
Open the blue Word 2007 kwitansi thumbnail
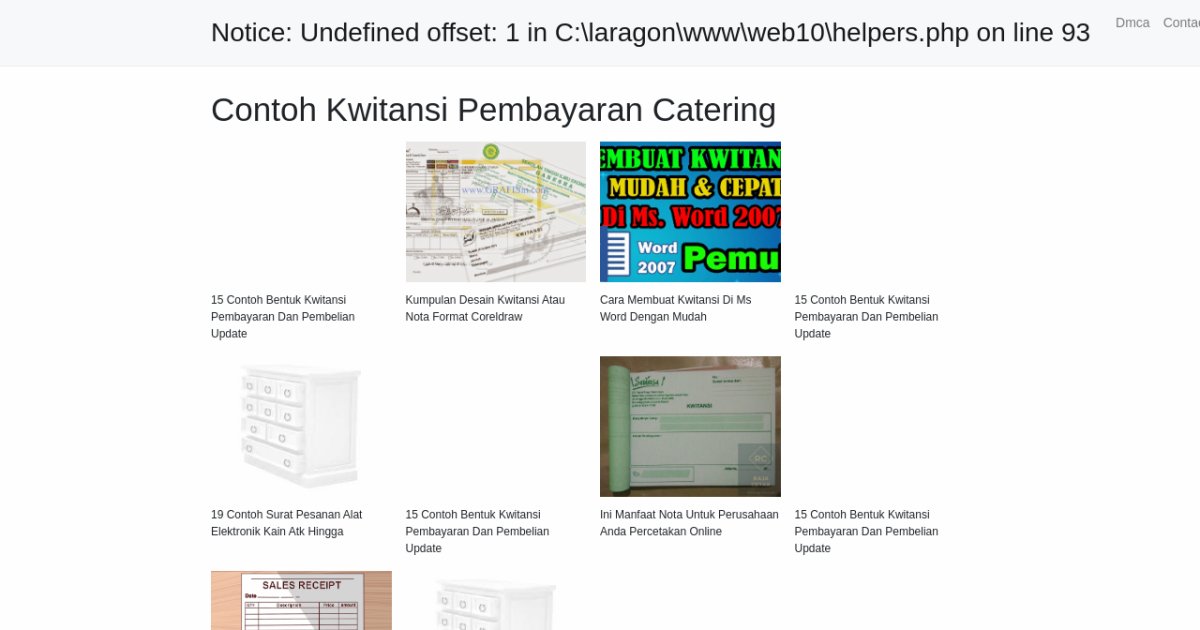point(690,211)
